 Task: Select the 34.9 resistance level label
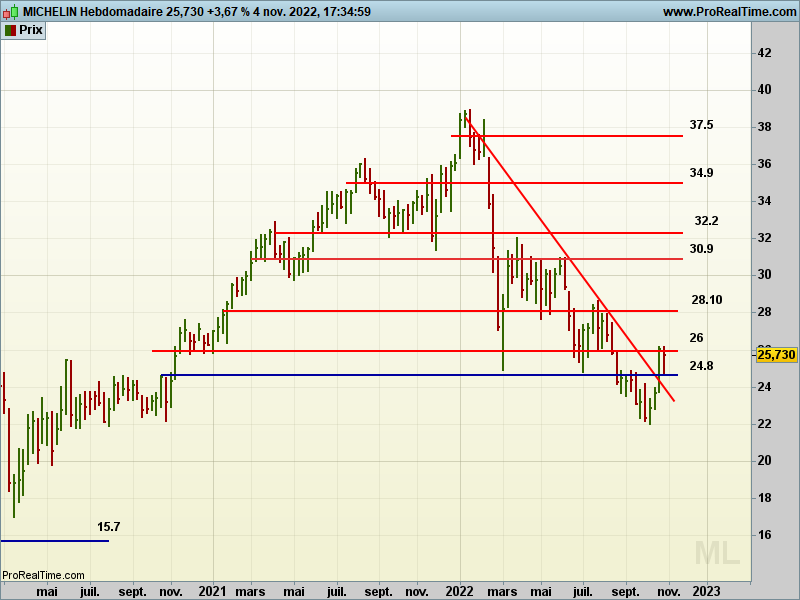point(701,173)
